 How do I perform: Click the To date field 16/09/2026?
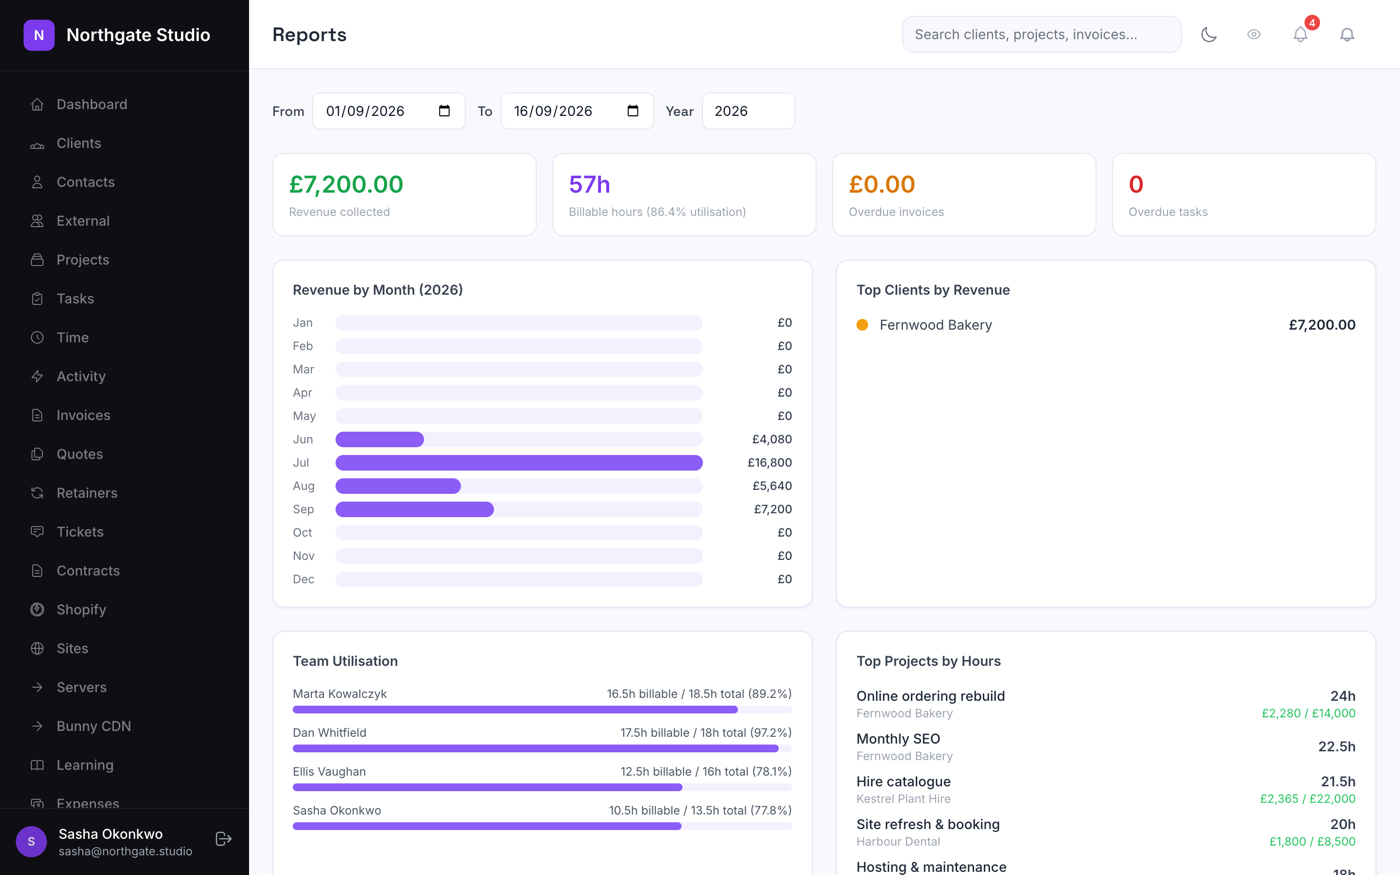[577, 111]
